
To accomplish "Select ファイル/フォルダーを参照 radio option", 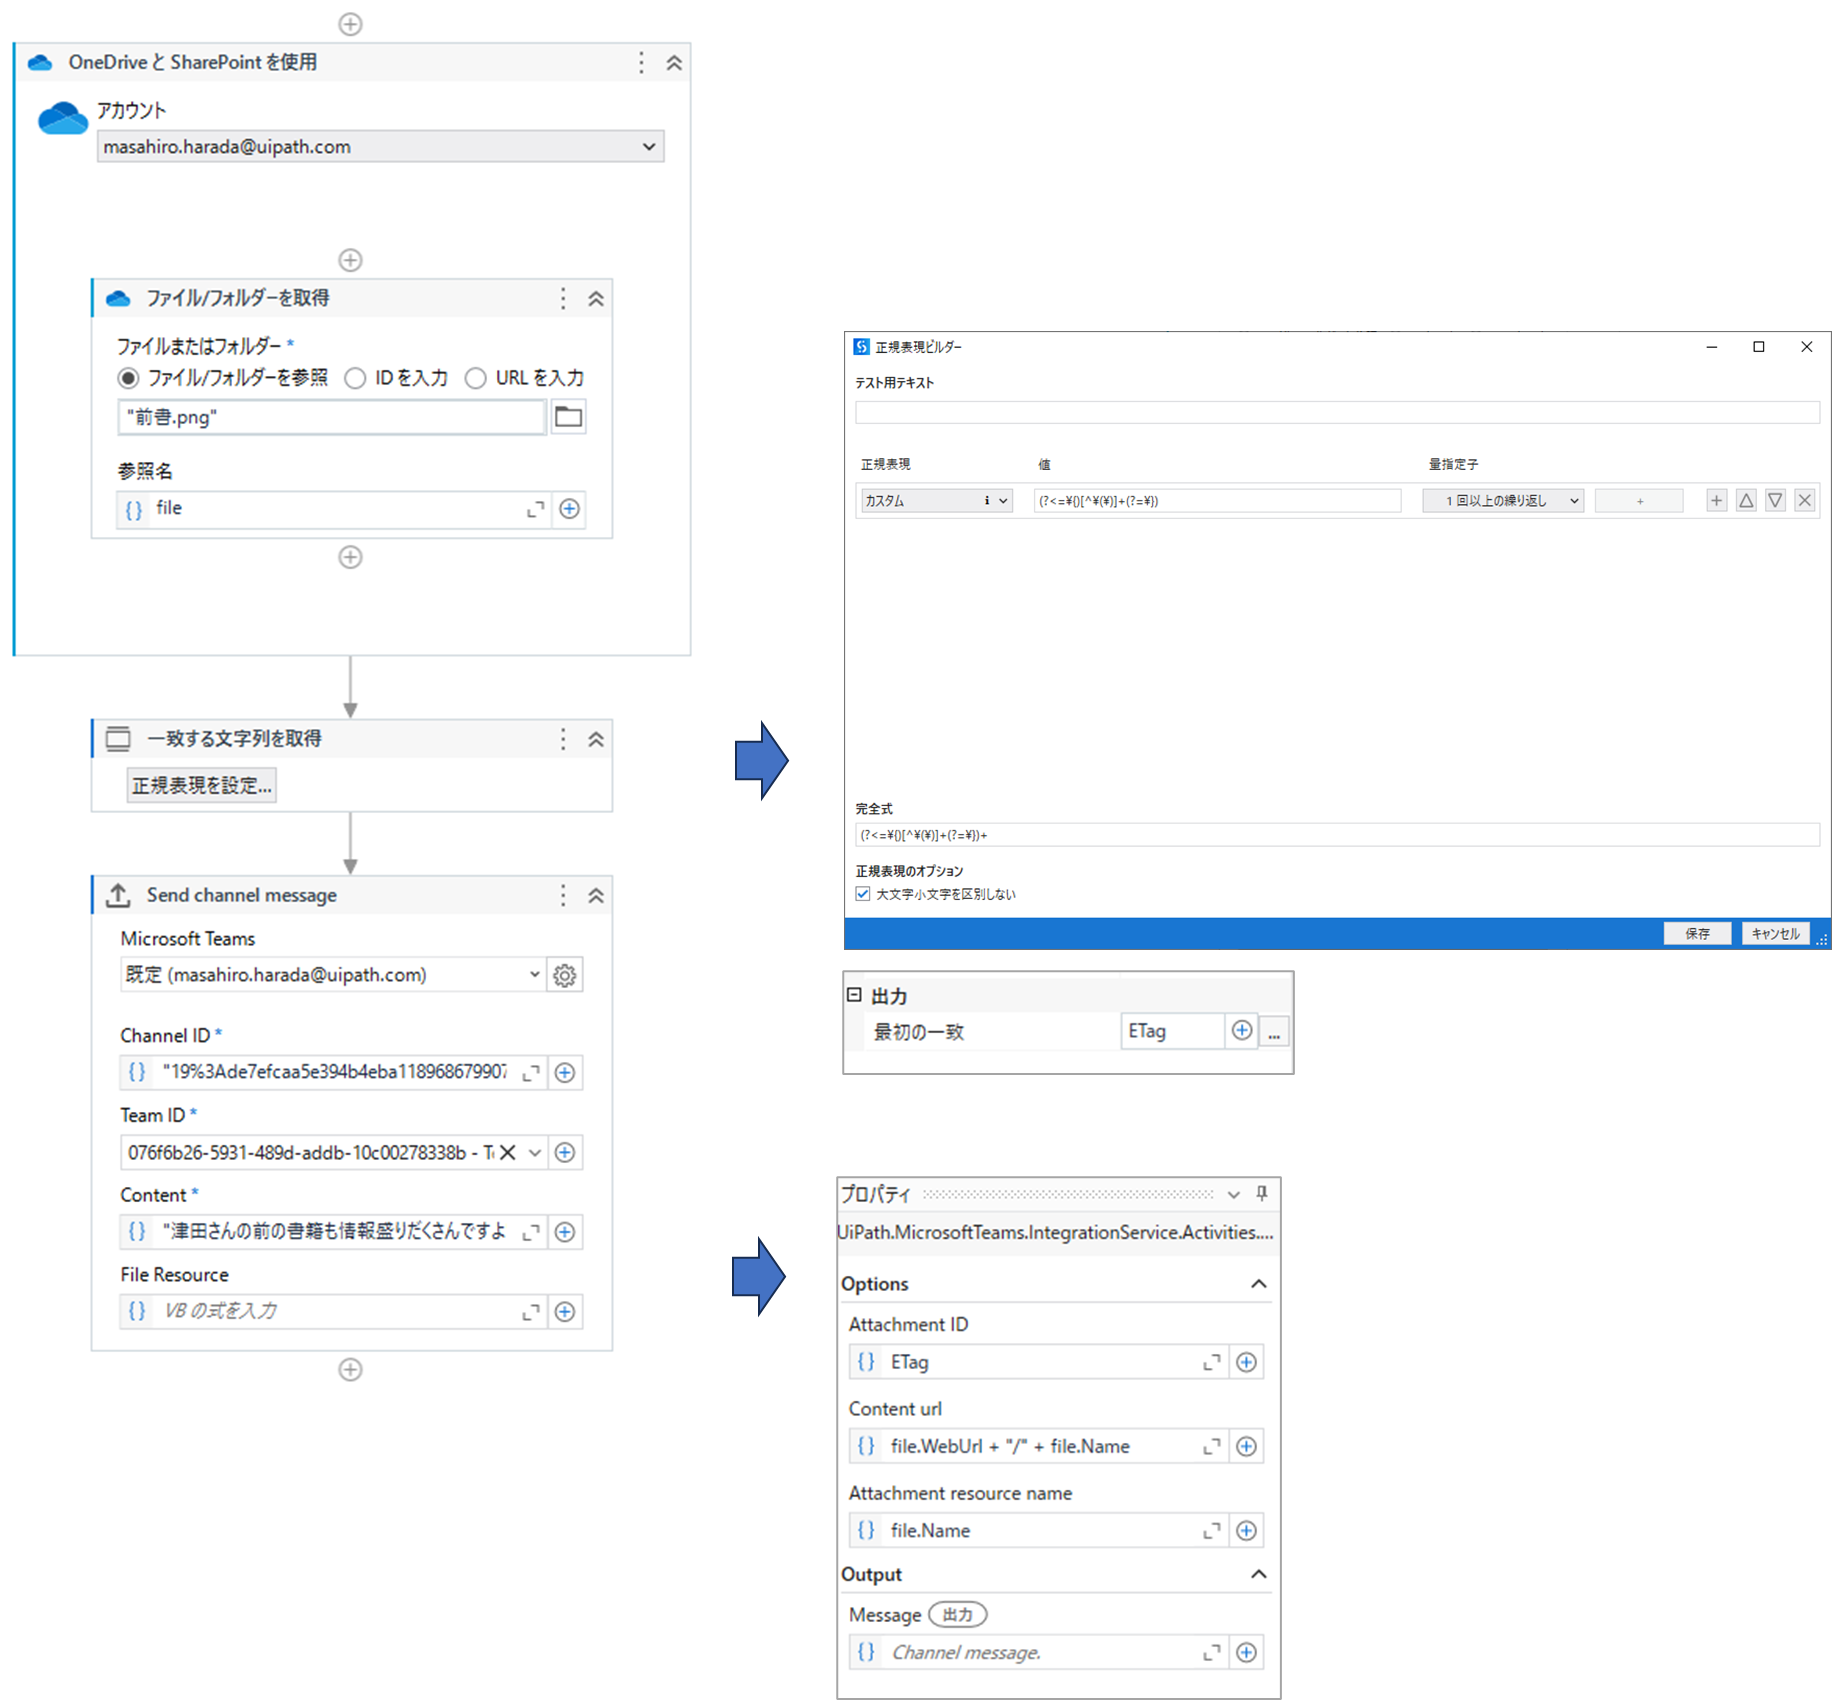I will (128, 378).
